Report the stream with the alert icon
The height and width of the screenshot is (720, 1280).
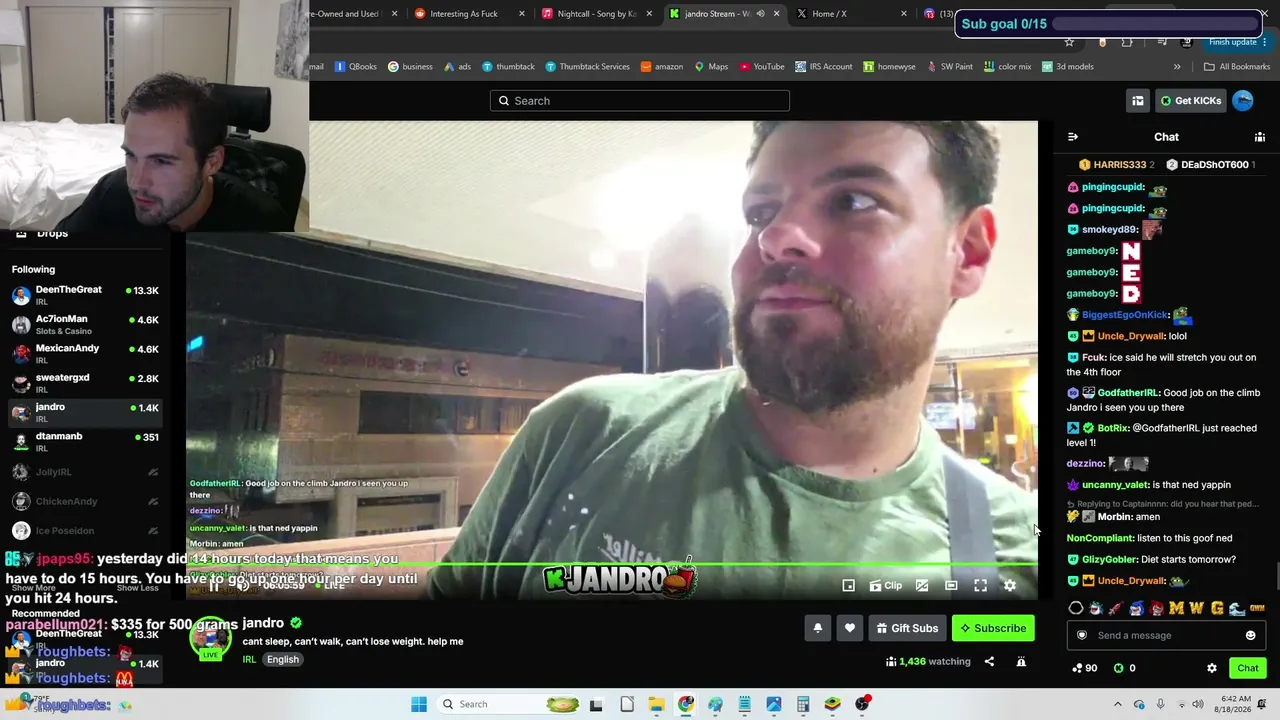click(1021, 661)
